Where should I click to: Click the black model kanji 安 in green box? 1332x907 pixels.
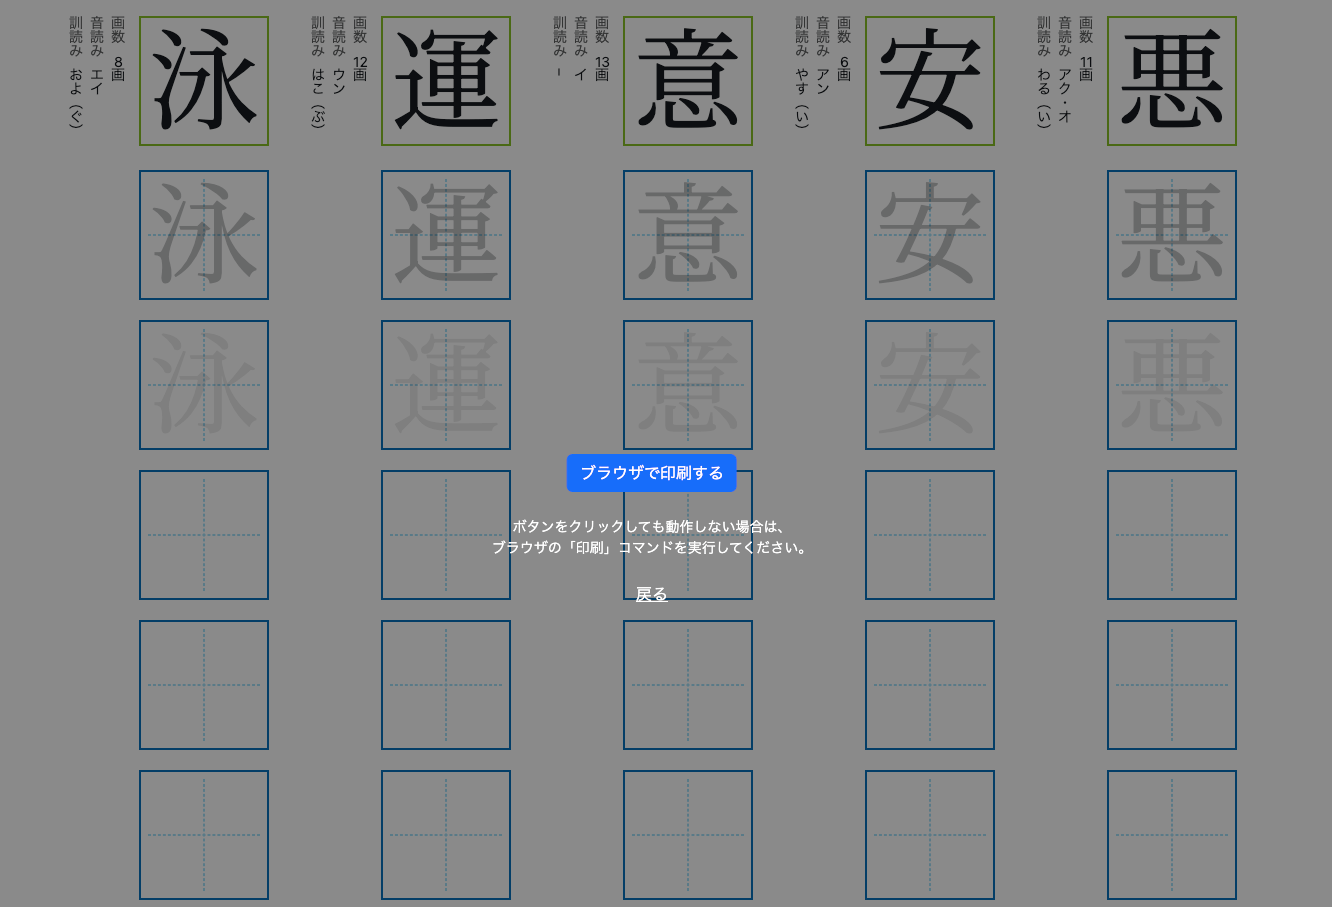(x=930, y=81)
